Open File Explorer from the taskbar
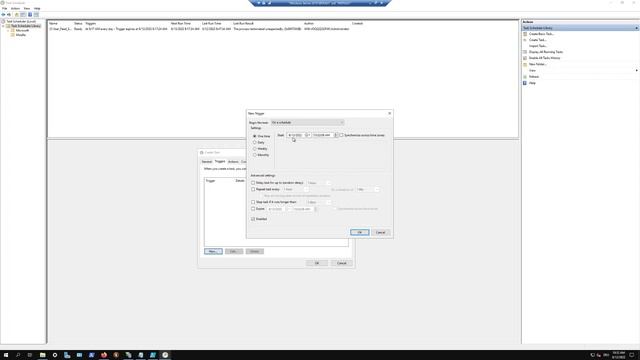This screenshot has width=640, height=360. [42, 355]
